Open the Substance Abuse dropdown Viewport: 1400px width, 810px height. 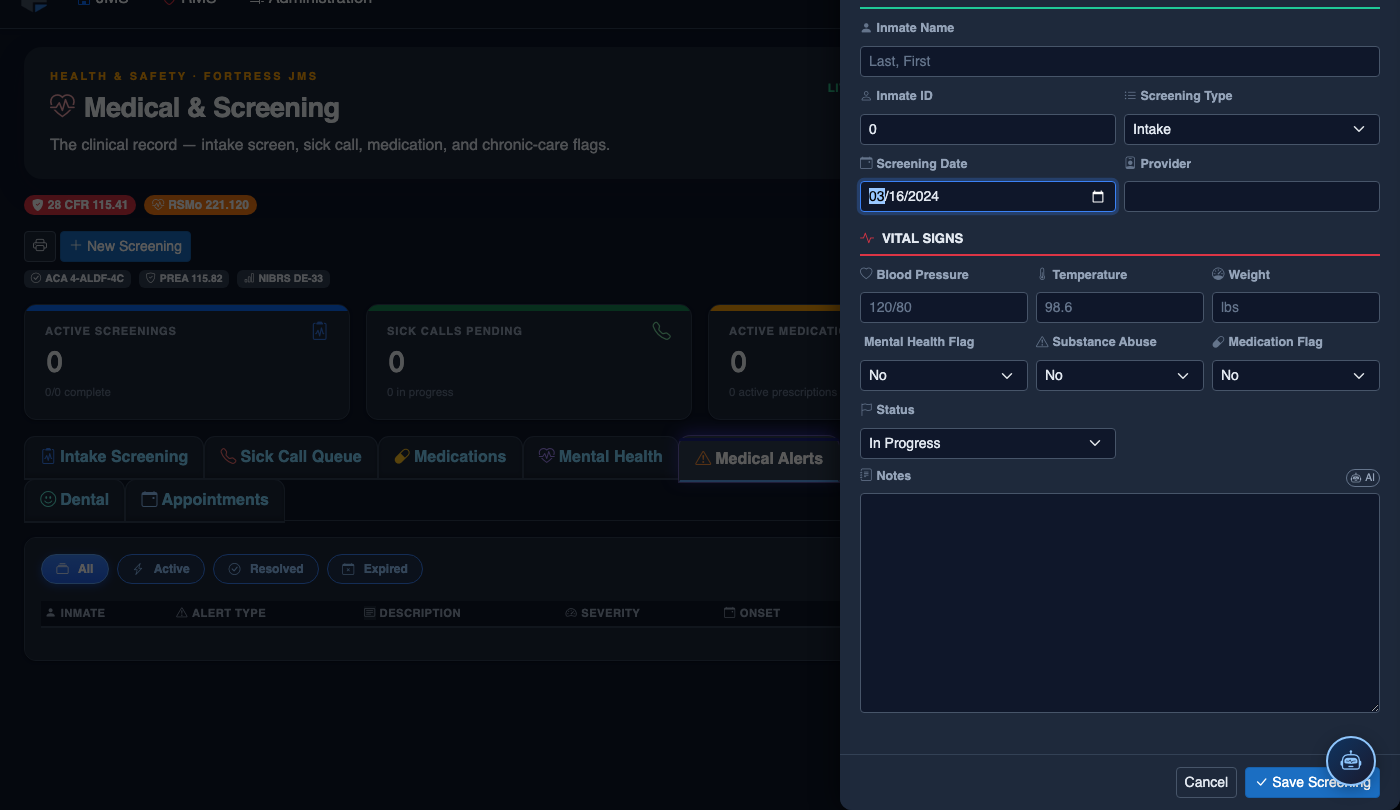pos(1120,375)
